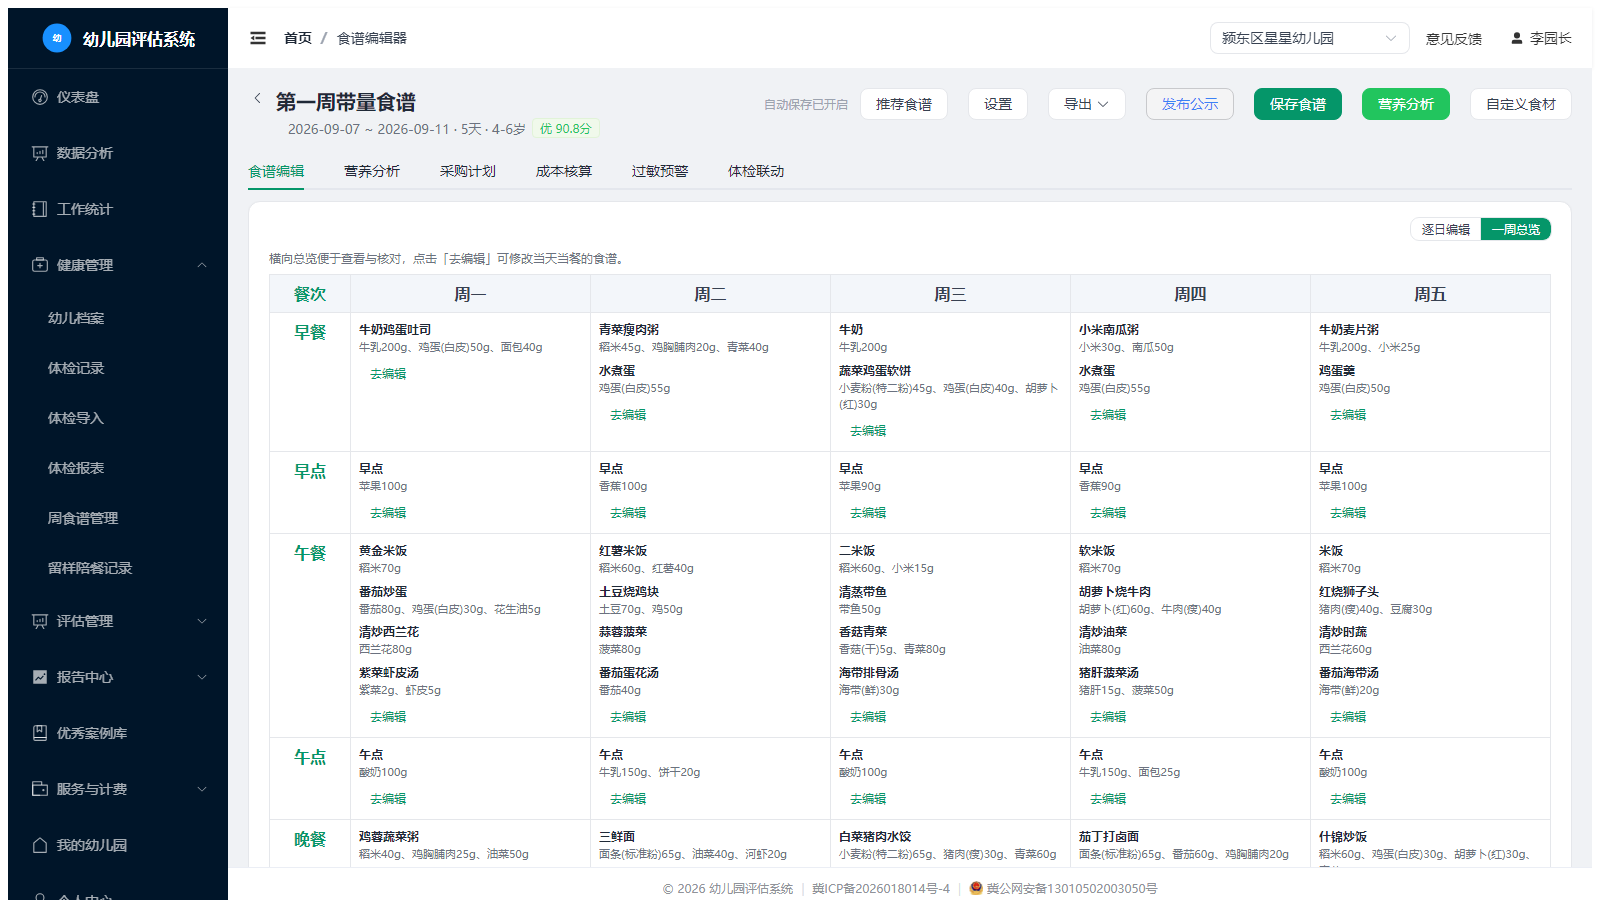Switch to the 体检联动 tab
The image size is (1600, 900).
coord(756,171)
